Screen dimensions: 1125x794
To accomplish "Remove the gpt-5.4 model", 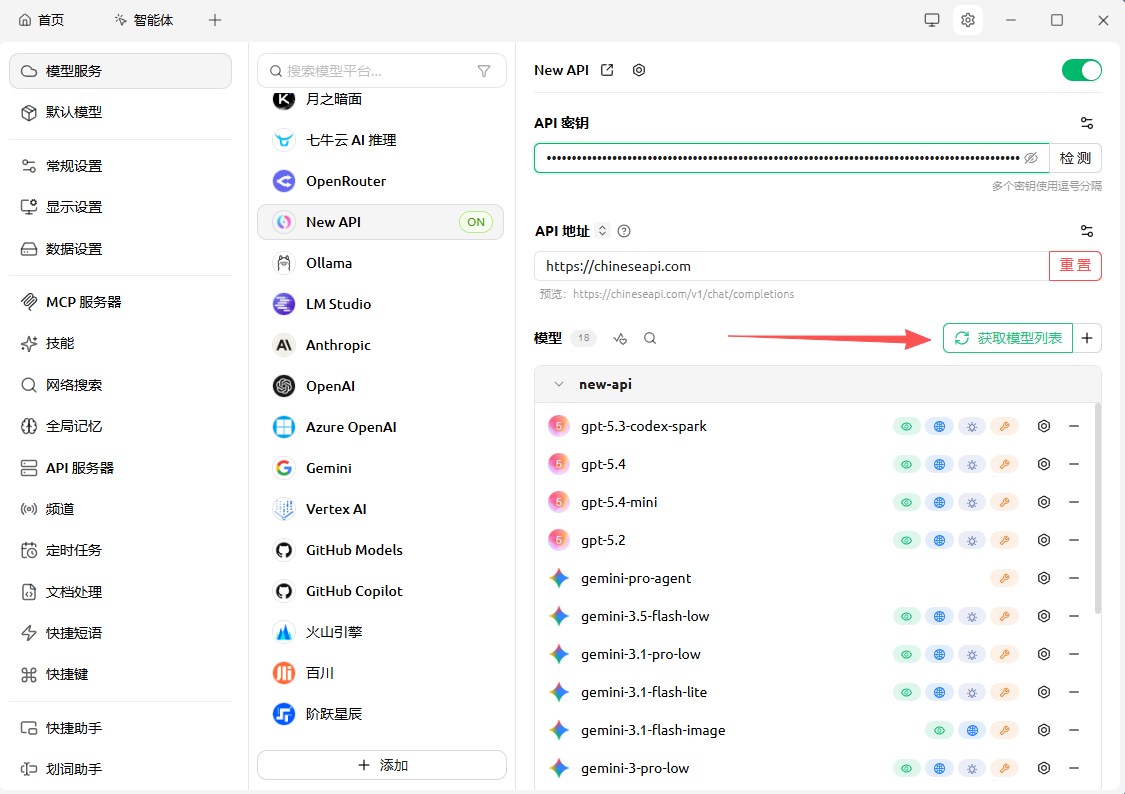I will coord(1074,464).
